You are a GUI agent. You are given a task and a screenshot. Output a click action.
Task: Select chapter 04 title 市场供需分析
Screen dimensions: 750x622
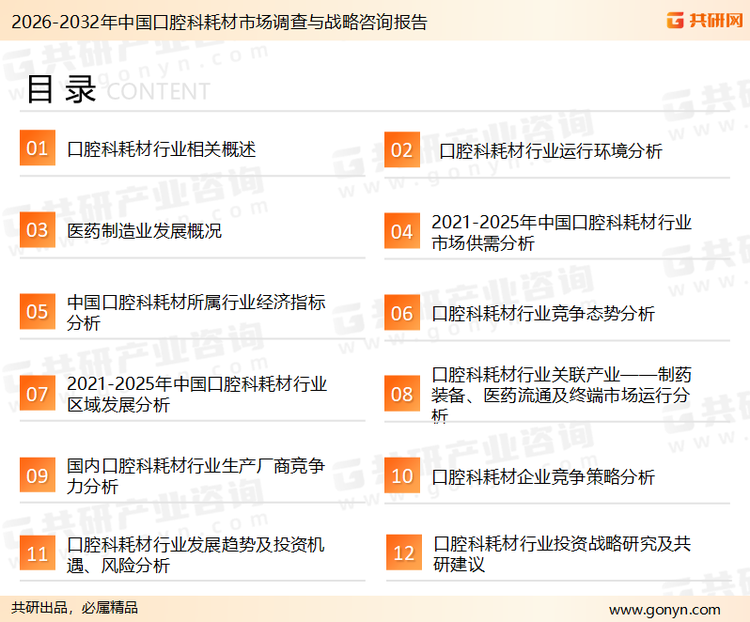(561, 233)
